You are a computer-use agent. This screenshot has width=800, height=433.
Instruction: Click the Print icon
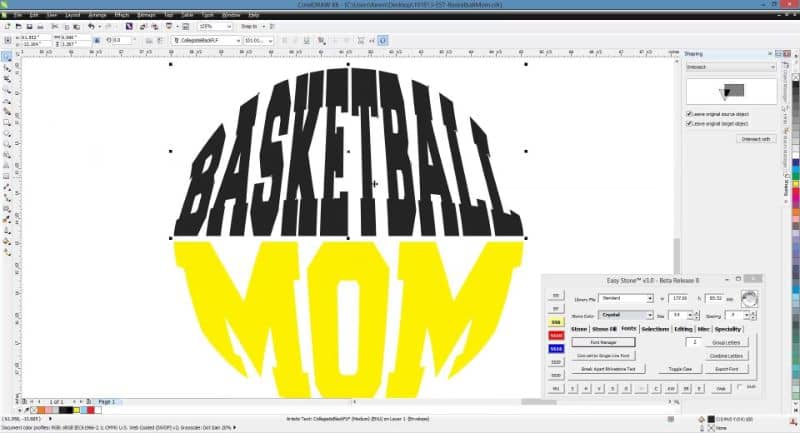(40, 27)
